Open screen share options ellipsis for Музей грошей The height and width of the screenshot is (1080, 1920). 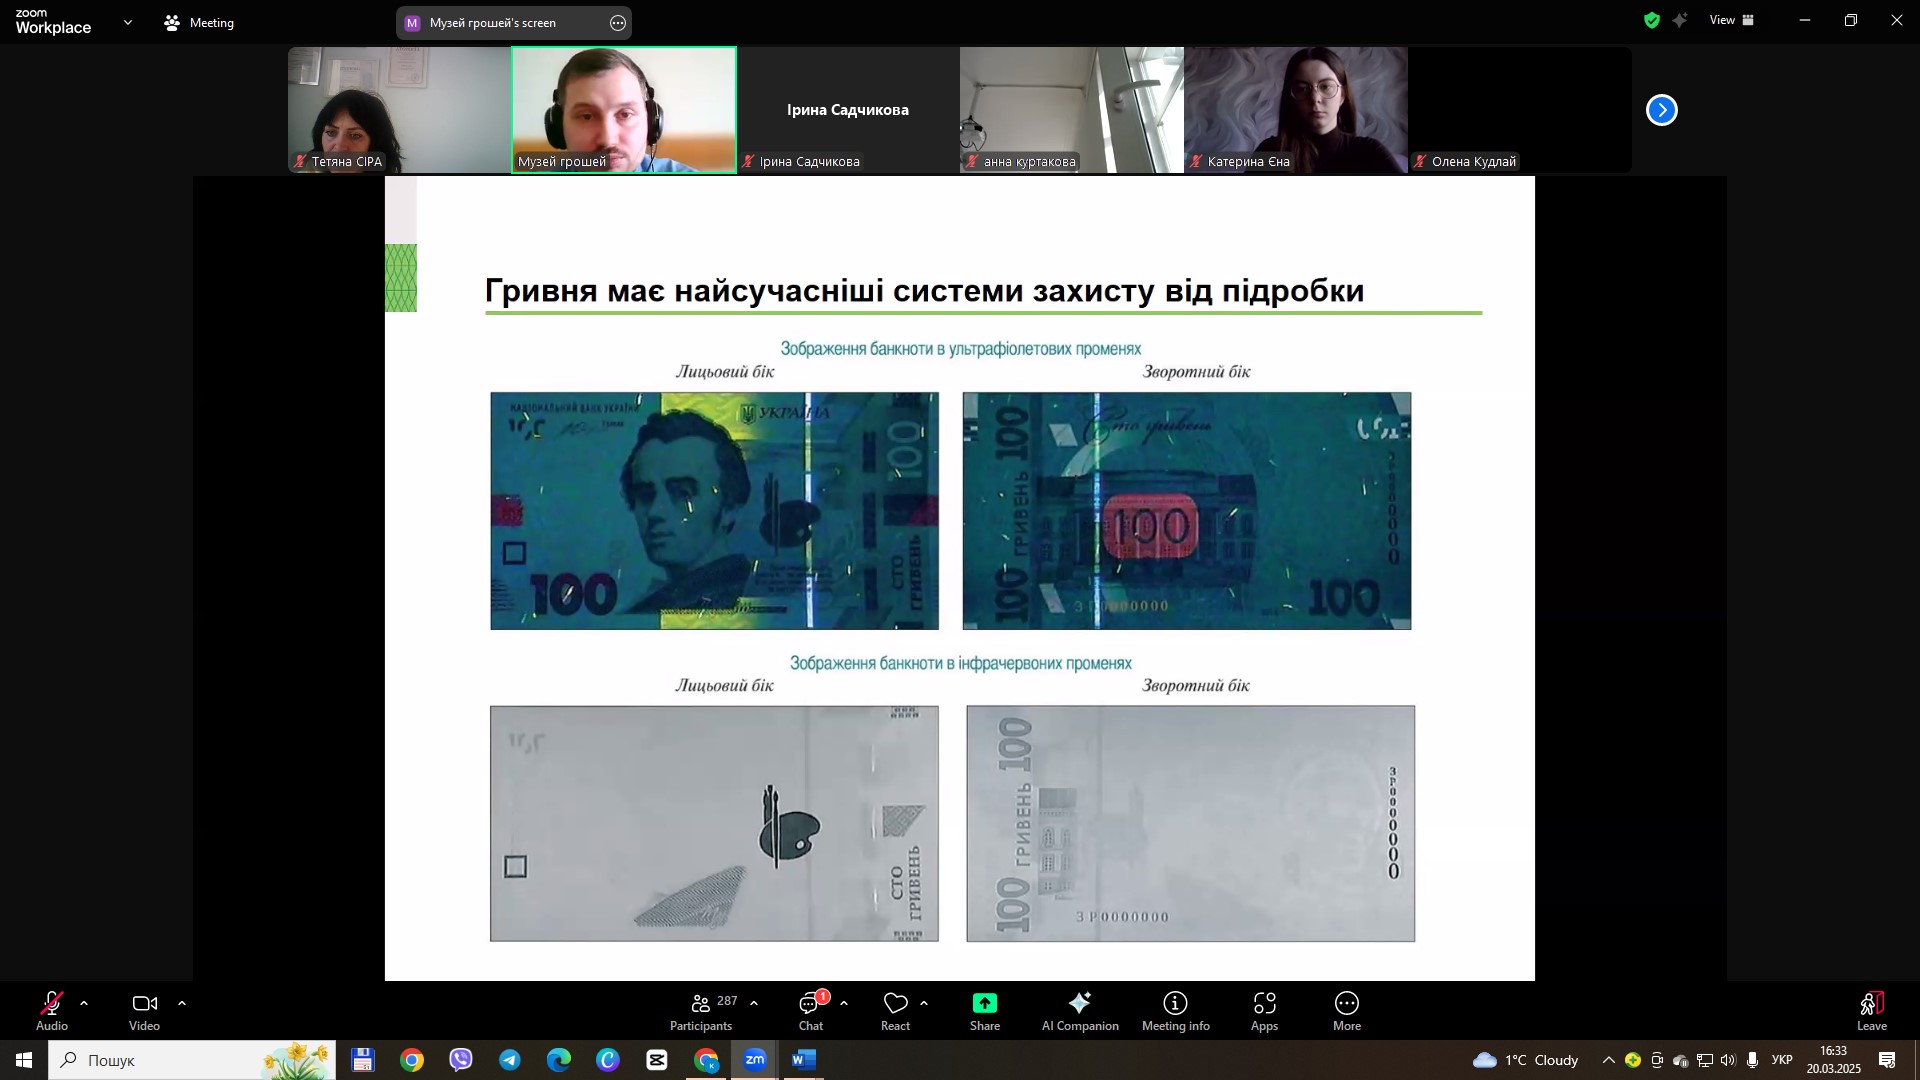pyautogui.click(x=618, y=23)
